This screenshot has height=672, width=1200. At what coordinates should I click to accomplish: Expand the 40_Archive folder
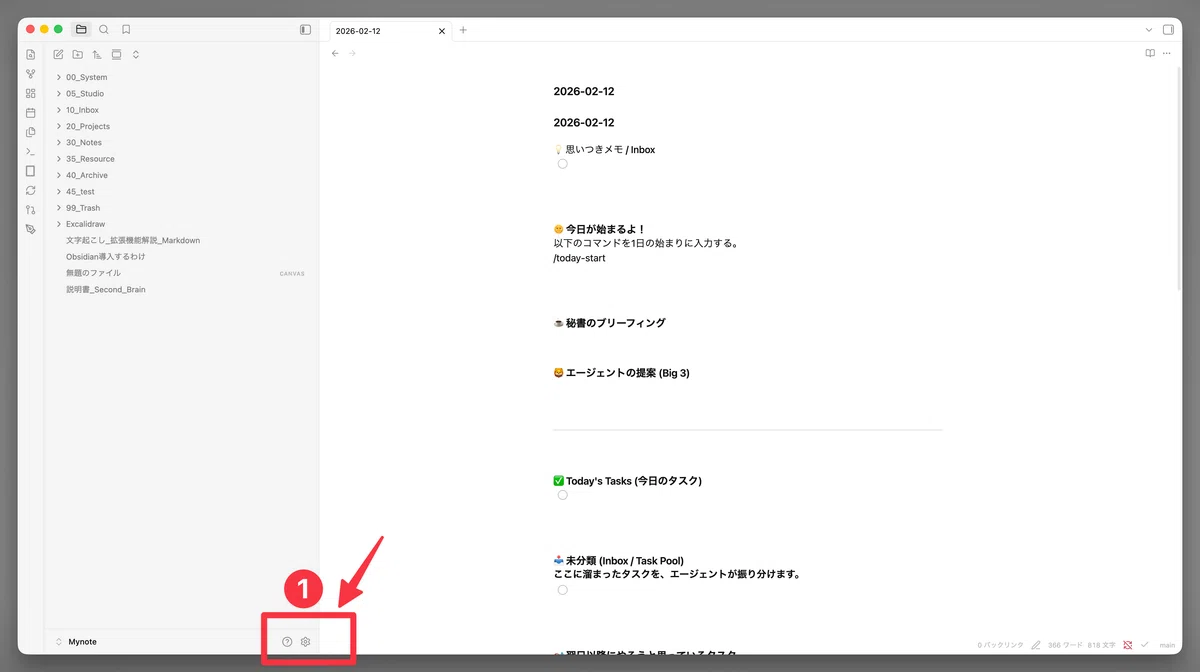pos(59,175)
